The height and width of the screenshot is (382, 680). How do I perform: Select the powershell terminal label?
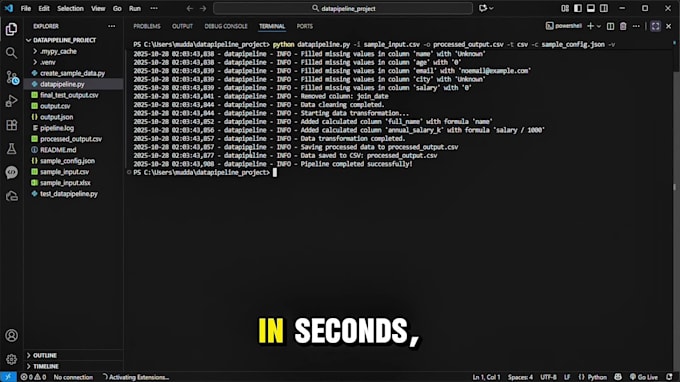[x=563, y=26]
